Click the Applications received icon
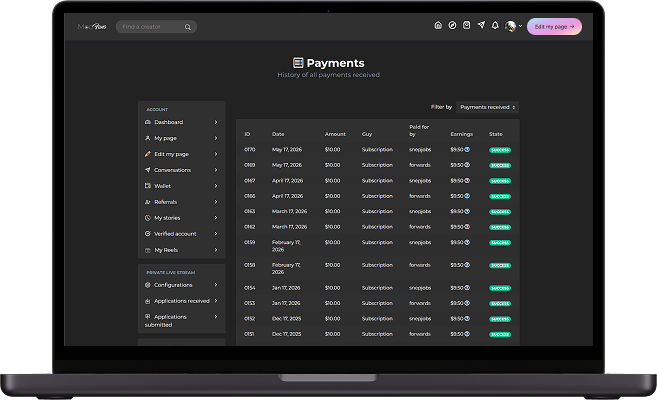 pyautogui.click(x=147, y=301)
